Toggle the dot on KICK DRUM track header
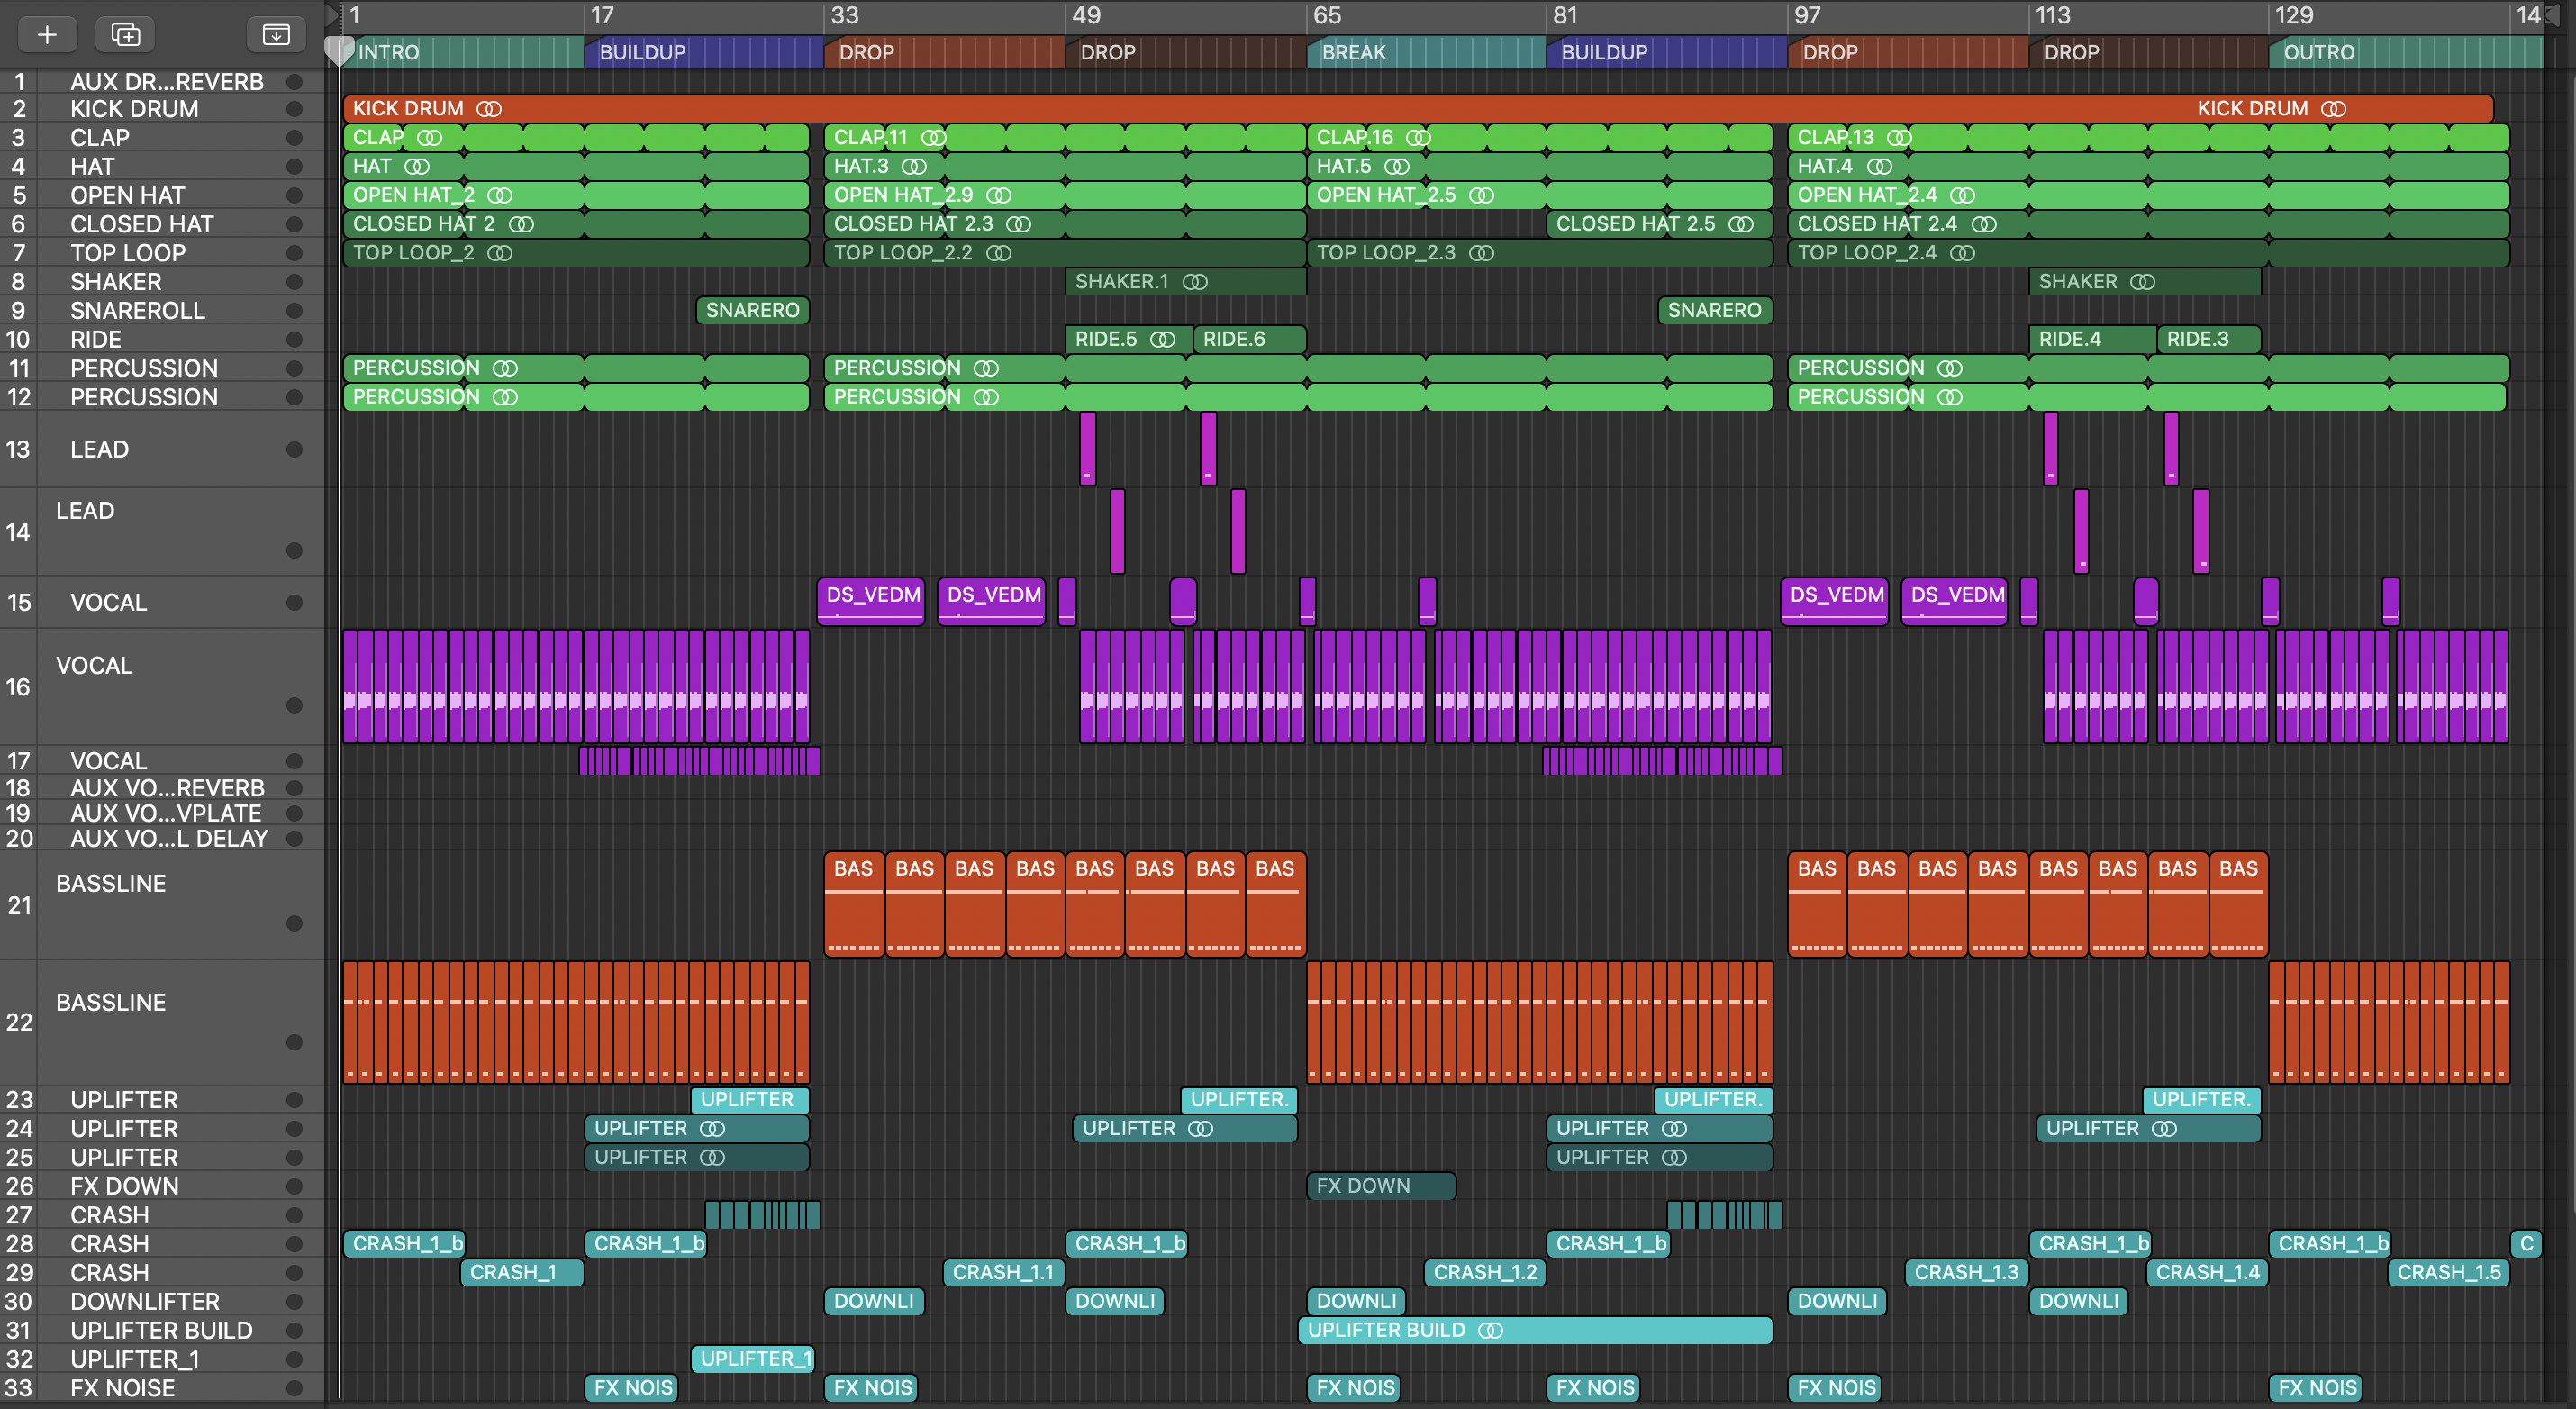2576x1409 pixels. click(x=294, y=108)
